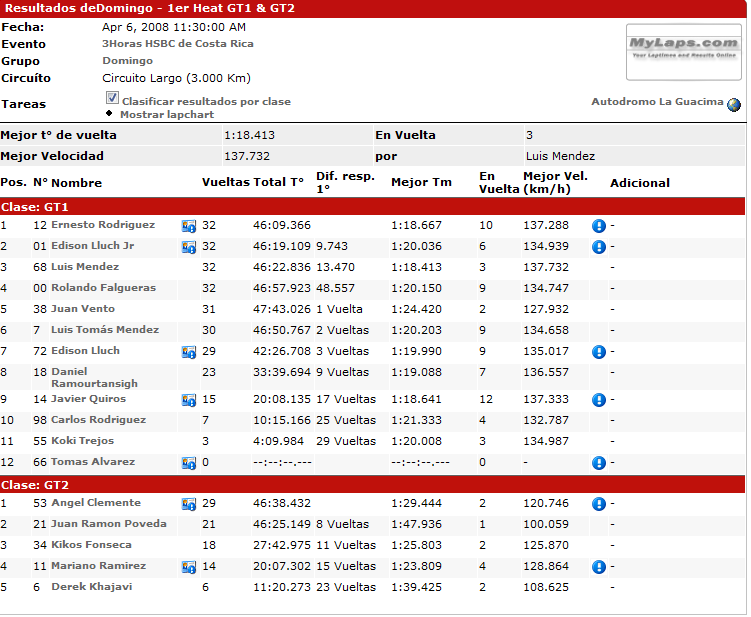Open lap details icon for Edison Lluch Jr
This screenshot has width=751, height=617.
pyautogui.click(x=188, y=247)
